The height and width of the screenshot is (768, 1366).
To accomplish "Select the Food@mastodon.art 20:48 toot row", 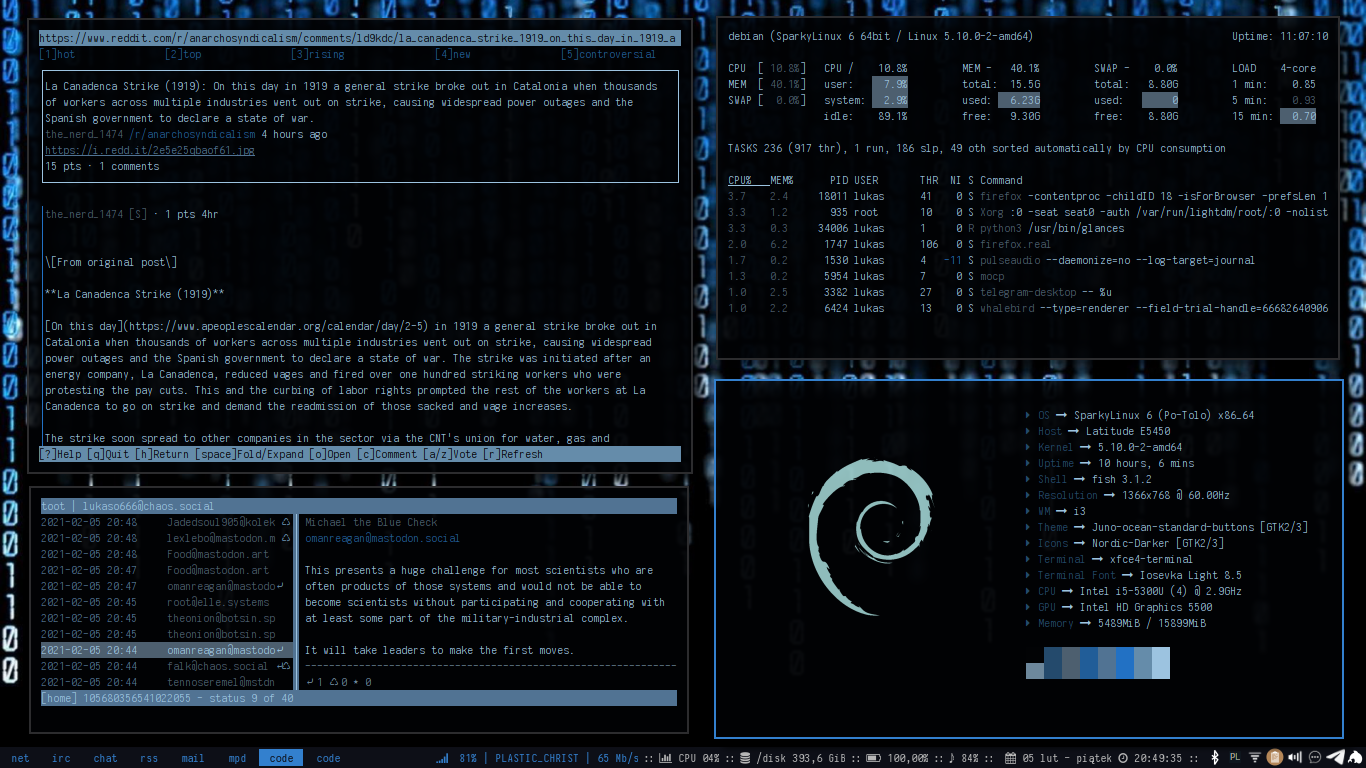I will coord(167,554).
